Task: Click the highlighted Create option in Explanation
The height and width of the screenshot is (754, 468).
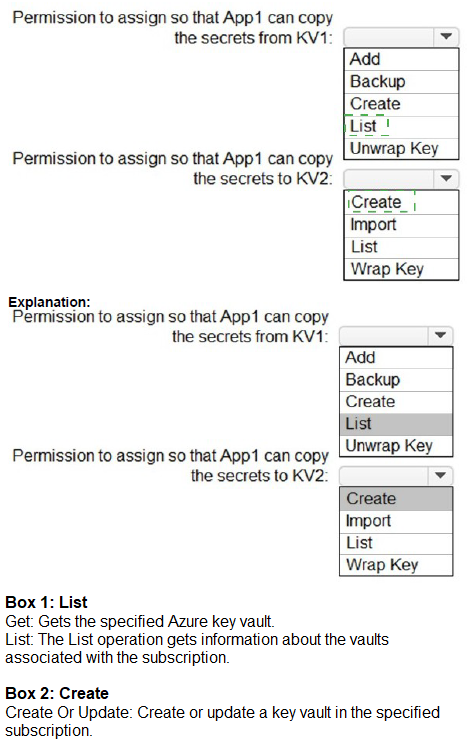Action: pyautogui.click(x=396, y=499)
